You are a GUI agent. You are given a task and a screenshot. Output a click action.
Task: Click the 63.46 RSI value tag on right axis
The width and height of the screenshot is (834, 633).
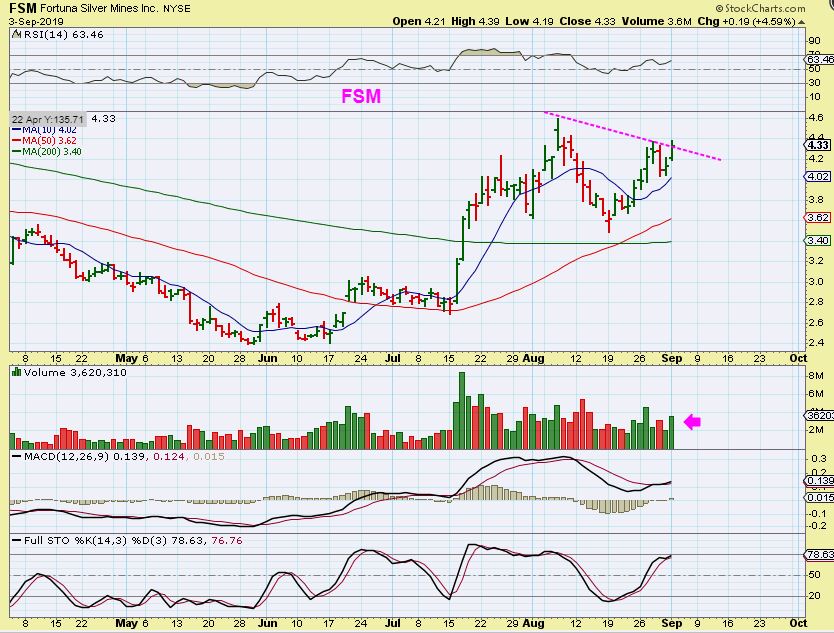tap(820, 60)
